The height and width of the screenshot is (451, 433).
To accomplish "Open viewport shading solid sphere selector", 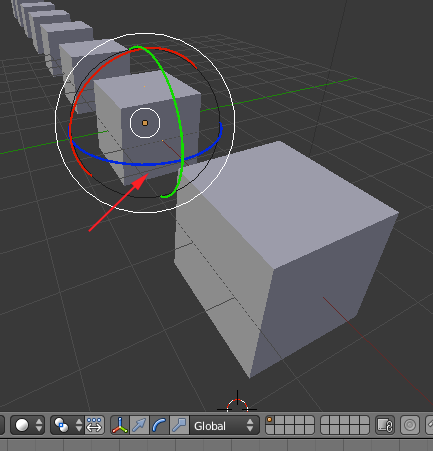I will click(x=28, y=425).
